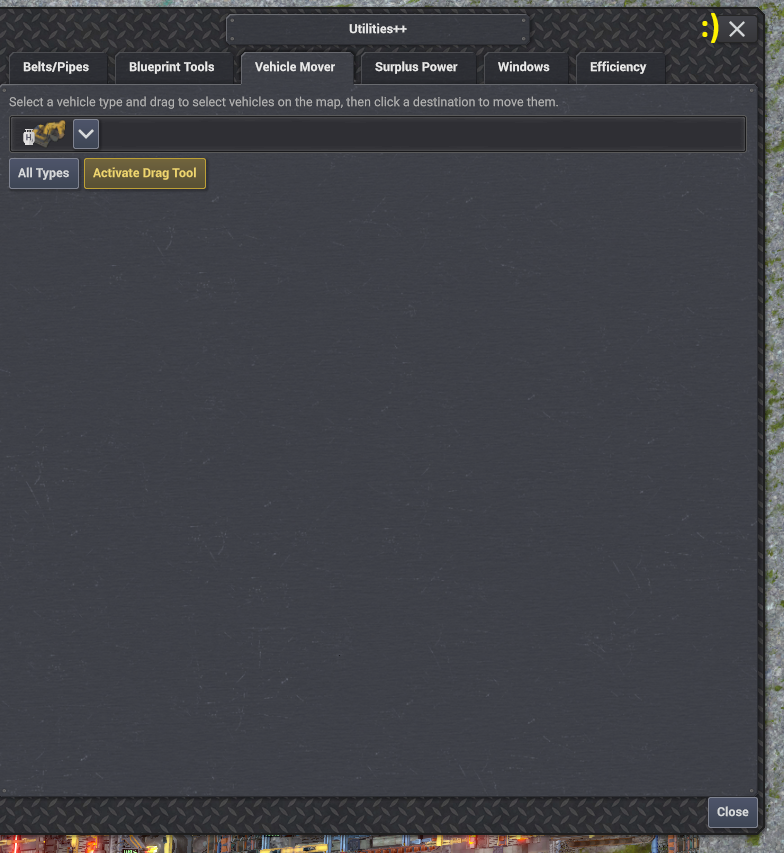Open the Windows tab
The width and height of the screenshot is (784, 853).
(x=523, y=67)
